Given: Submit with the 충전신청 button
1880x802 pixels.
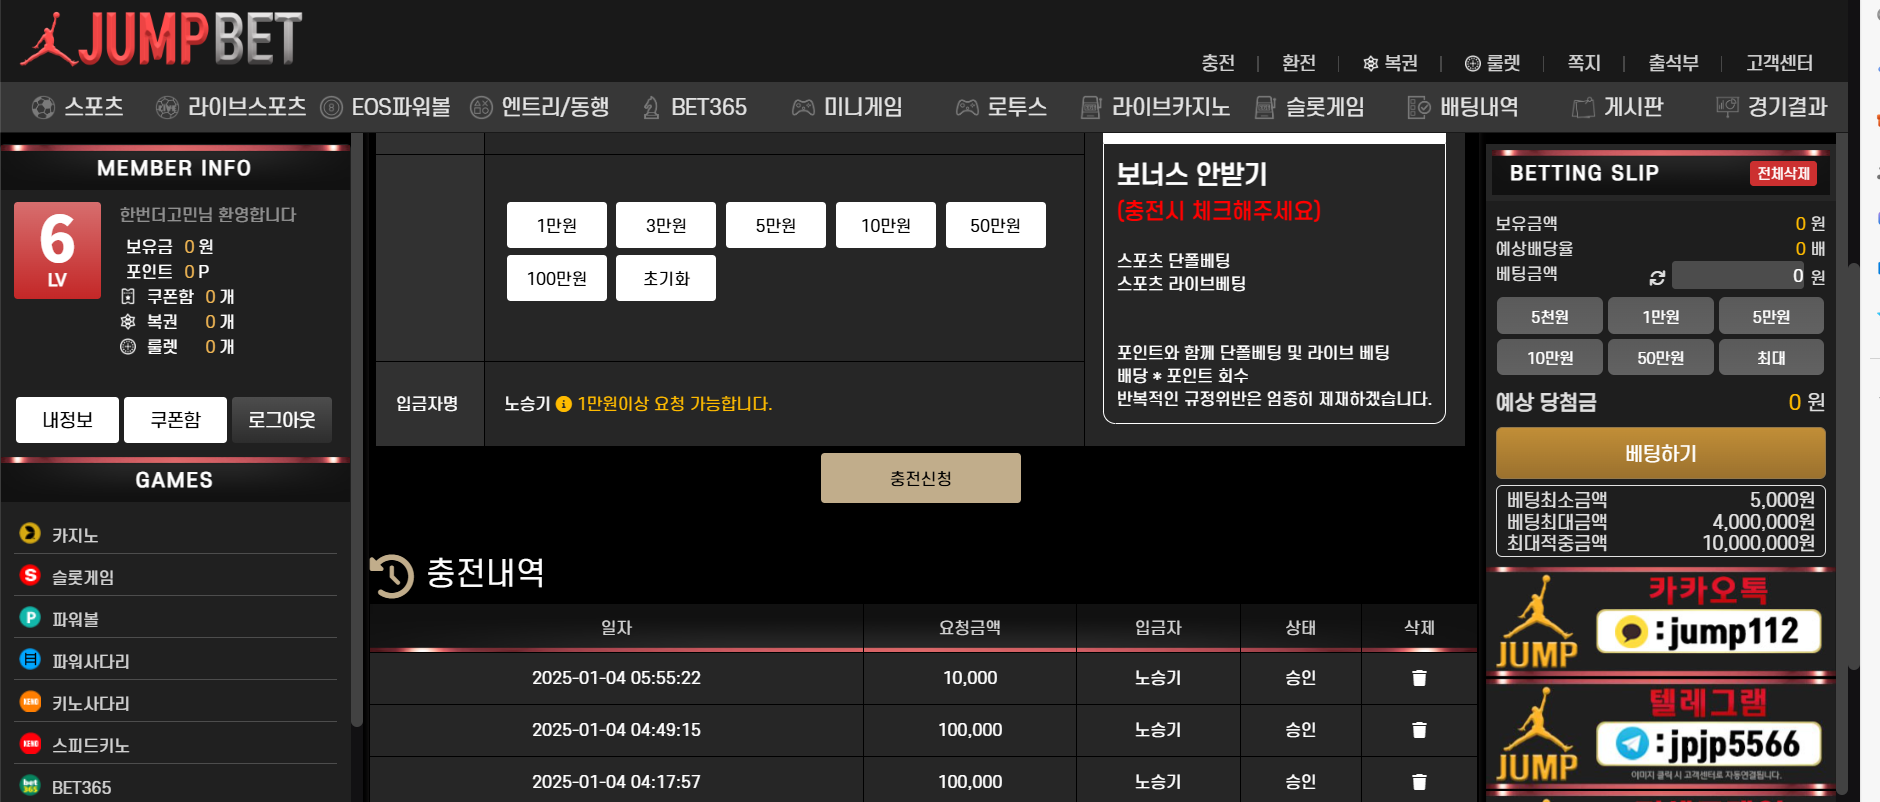Looking at the screenshot, I should tap(921, 478).
